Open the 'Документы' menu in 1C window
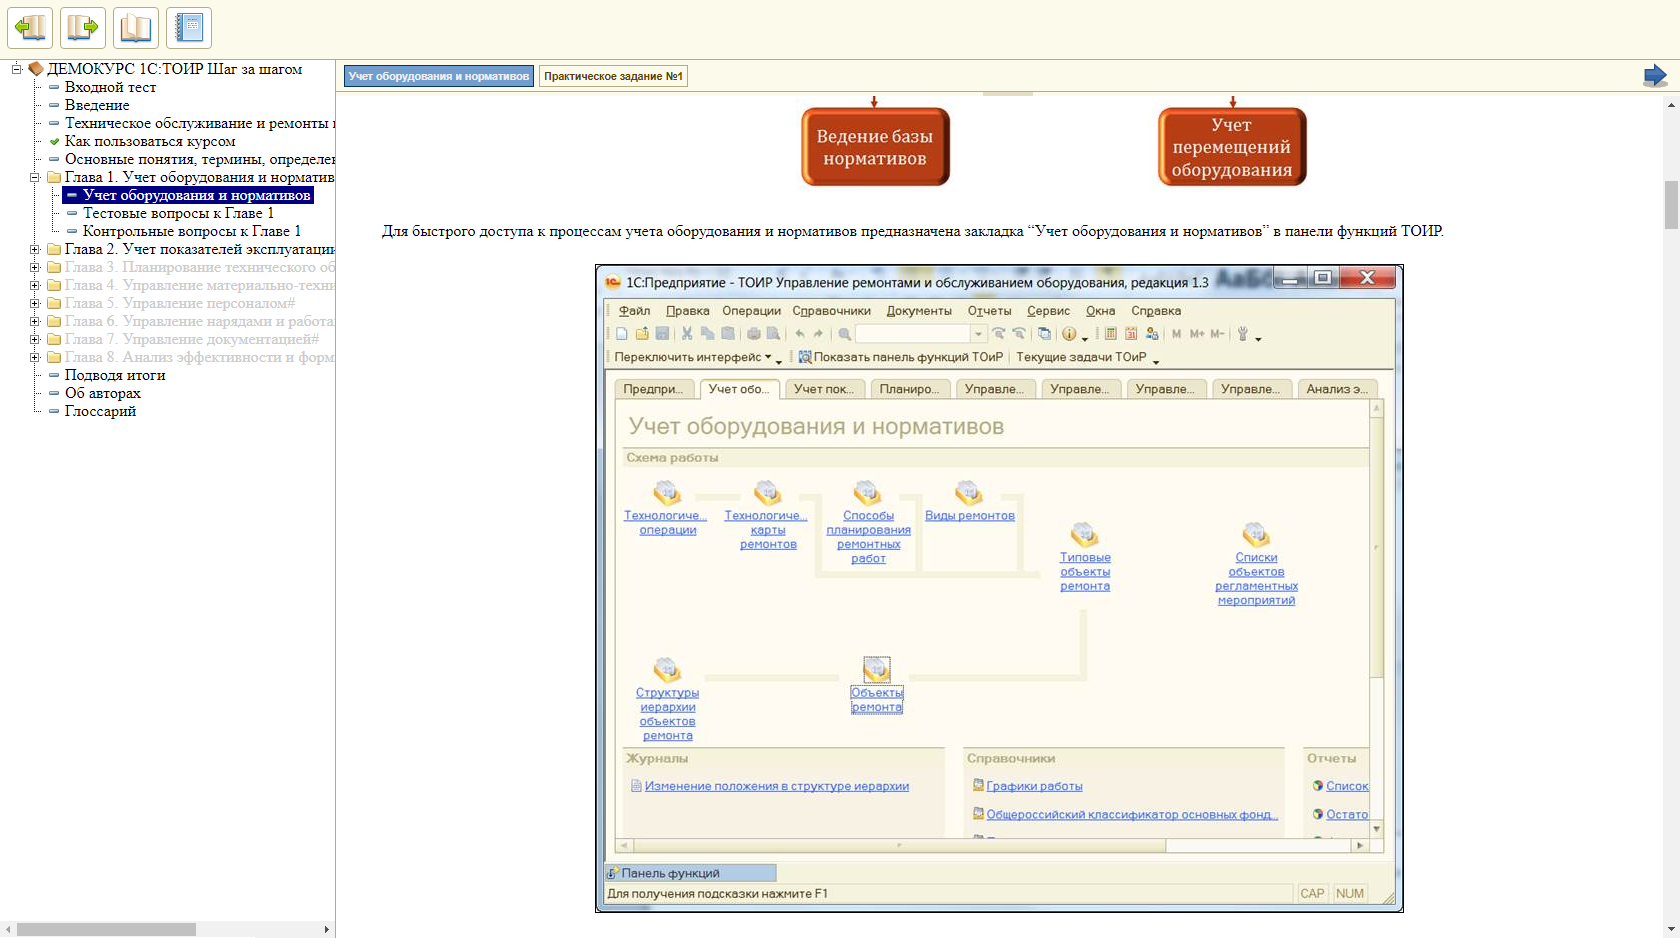The image size is (1680, 938). pyautogui.click(x=919, y=311)
